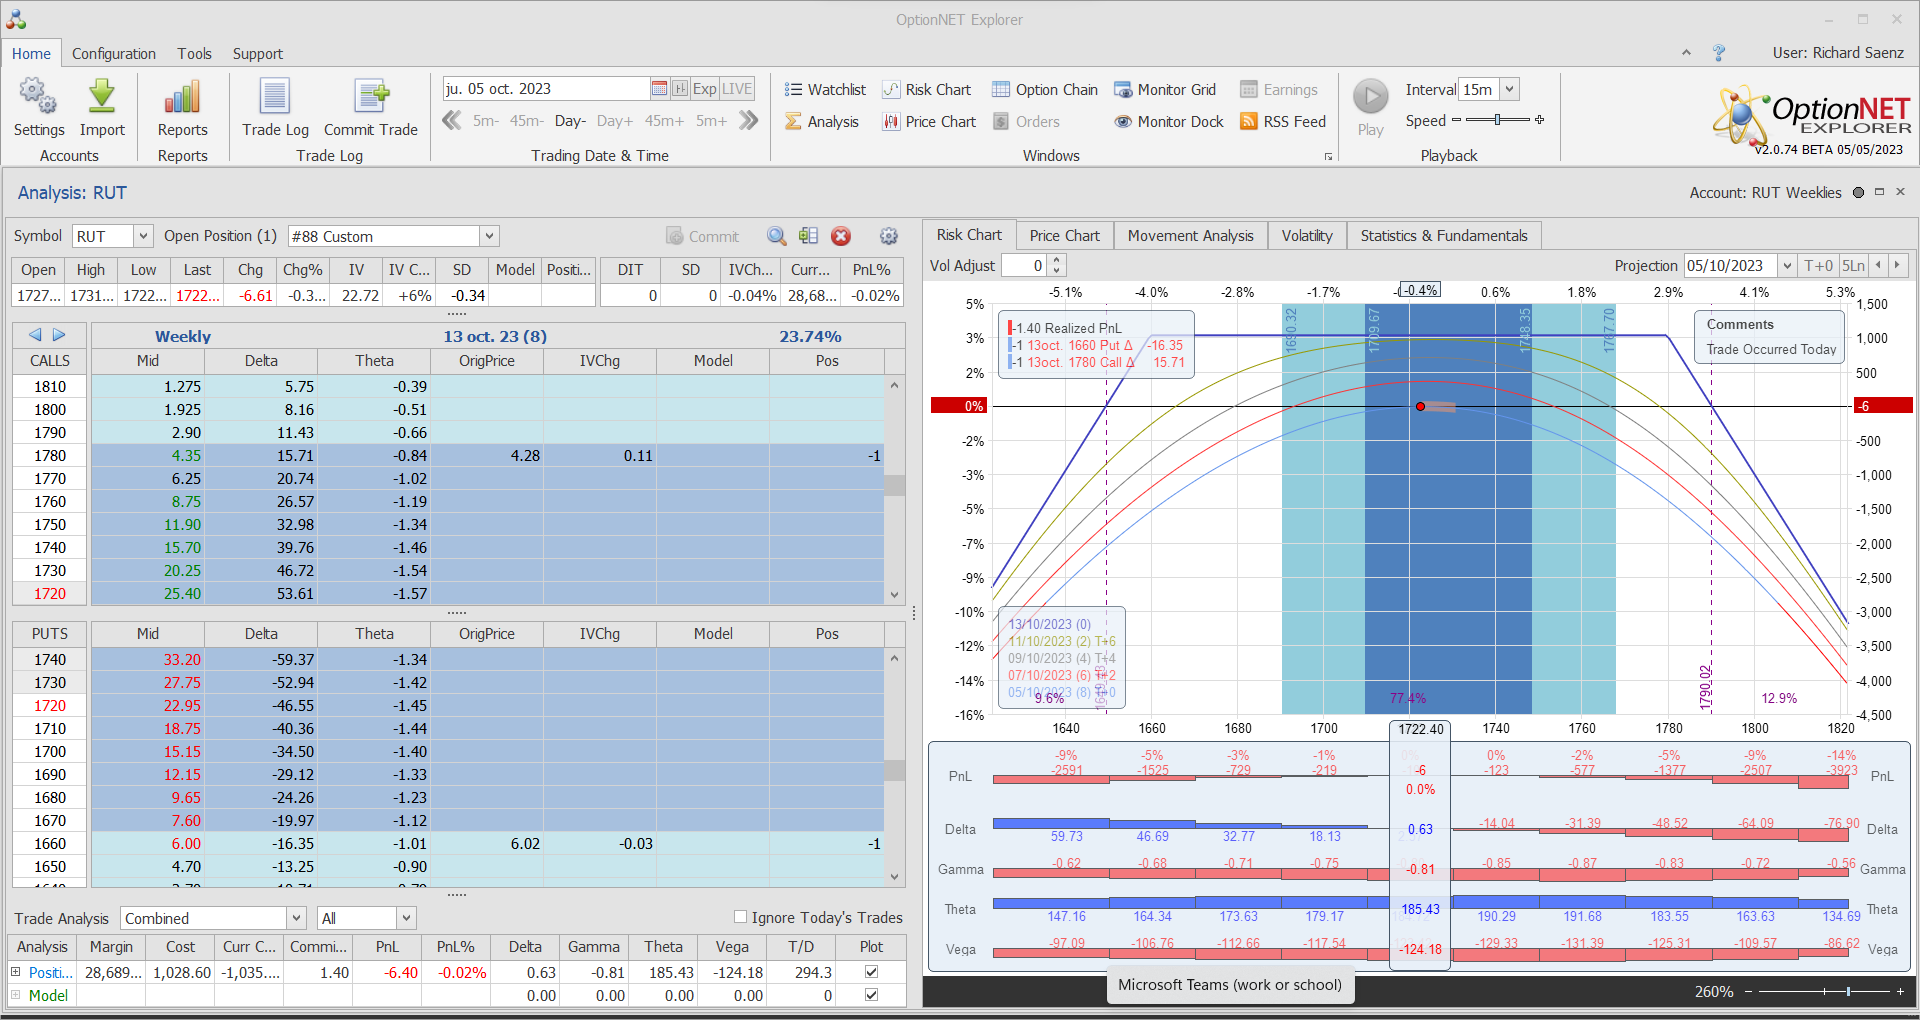Toggle the Position row Plot checkbox
The width and height of the screenshot is (1920, 1020).
click(871, 972)
